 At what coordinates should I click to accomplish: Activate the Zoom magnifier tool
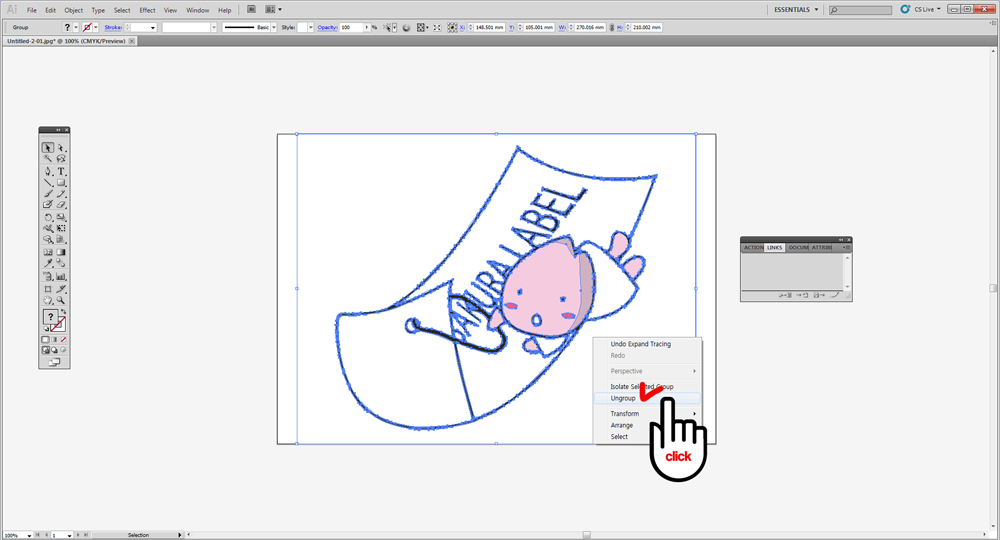click(x=61, y=300)
